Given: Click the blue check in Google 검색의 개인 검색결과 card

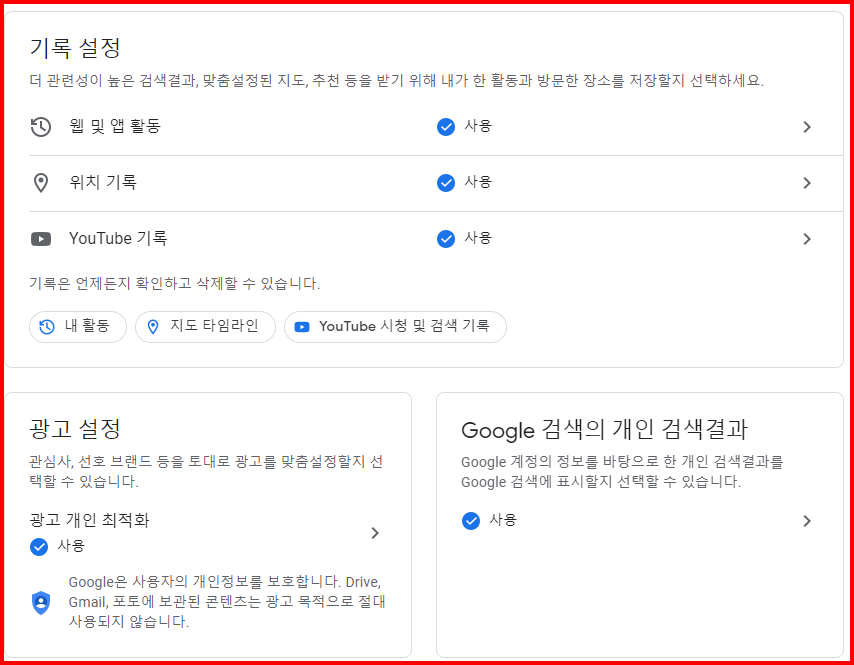Looking at the screenshot, I should [471, 521].
